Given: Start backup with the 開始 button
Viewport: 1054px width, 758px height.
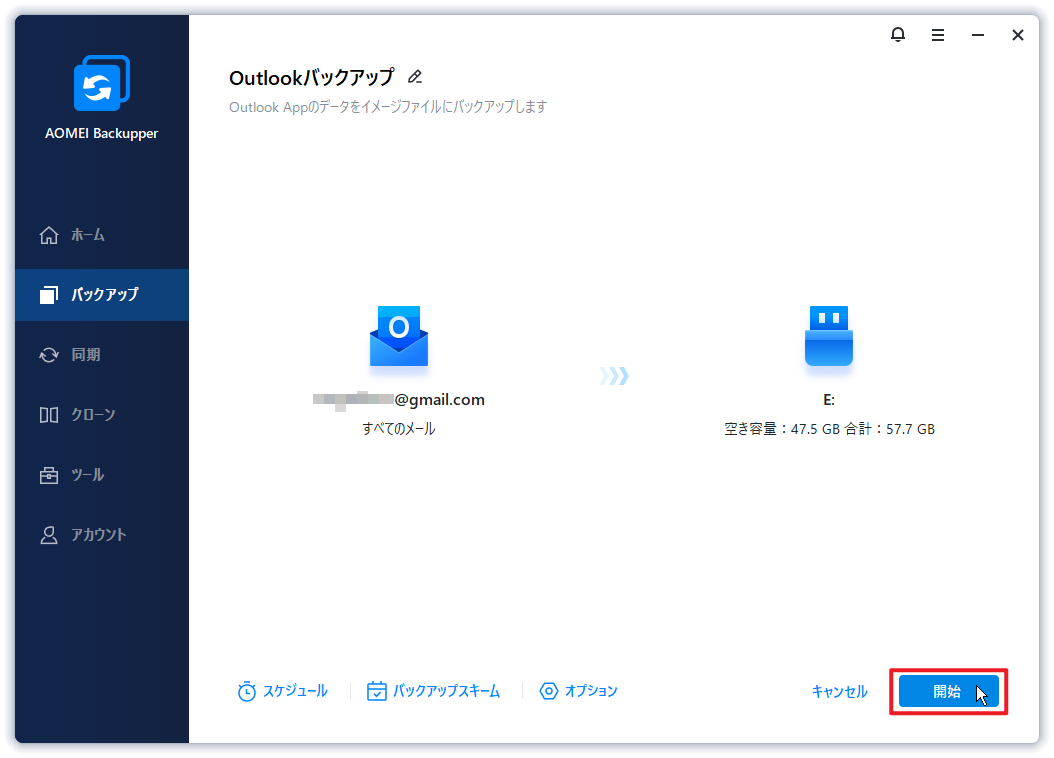Looking at the screenshot, I should pos(948,691).
